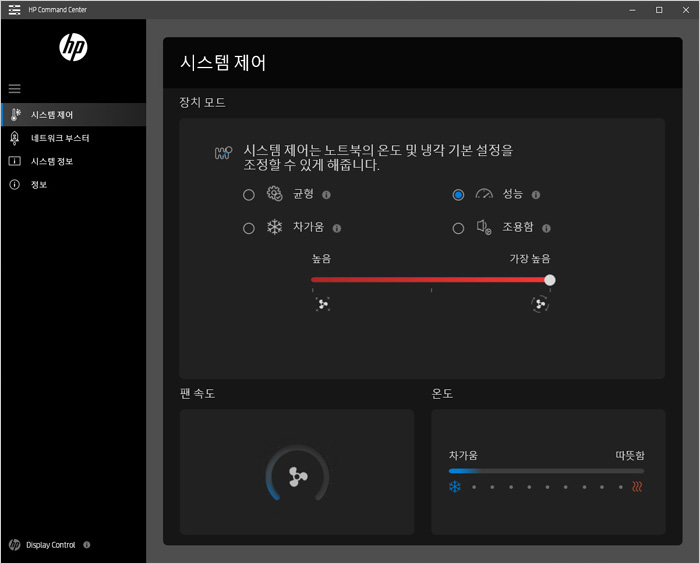The height and width of the screenshot is (564, 700).
Task: Open 시스템 제어 in the sidebar
Action: pyautogui.click(x=74, y=115)
